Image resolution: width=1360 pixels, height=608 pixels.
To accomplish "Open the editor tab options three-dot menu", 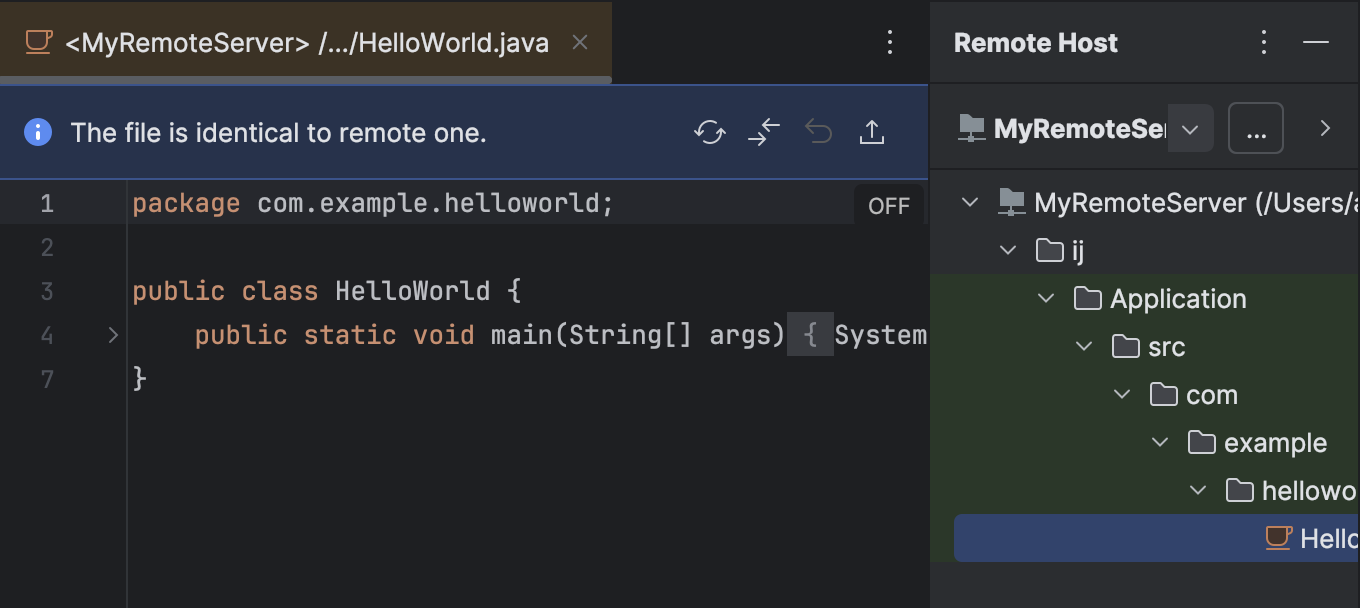I will (x=889, y=42).
